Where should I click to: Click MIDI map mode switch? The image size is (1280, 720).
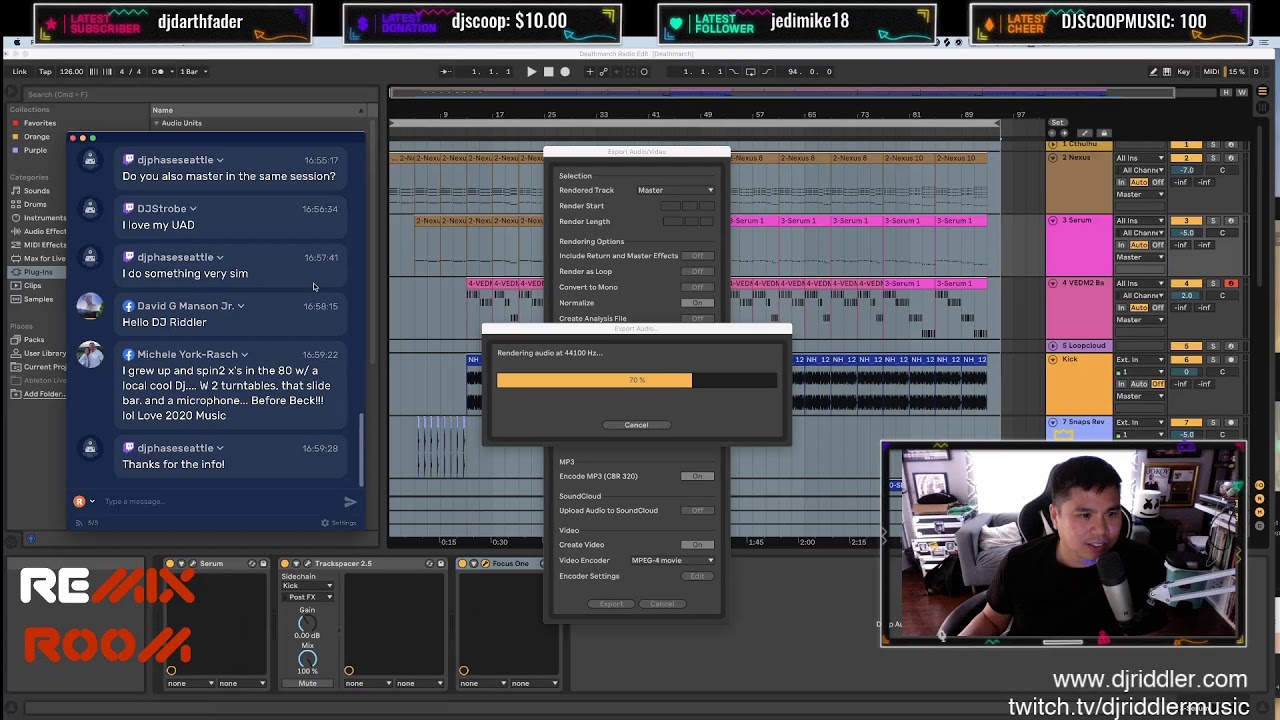pos(1212,72)
